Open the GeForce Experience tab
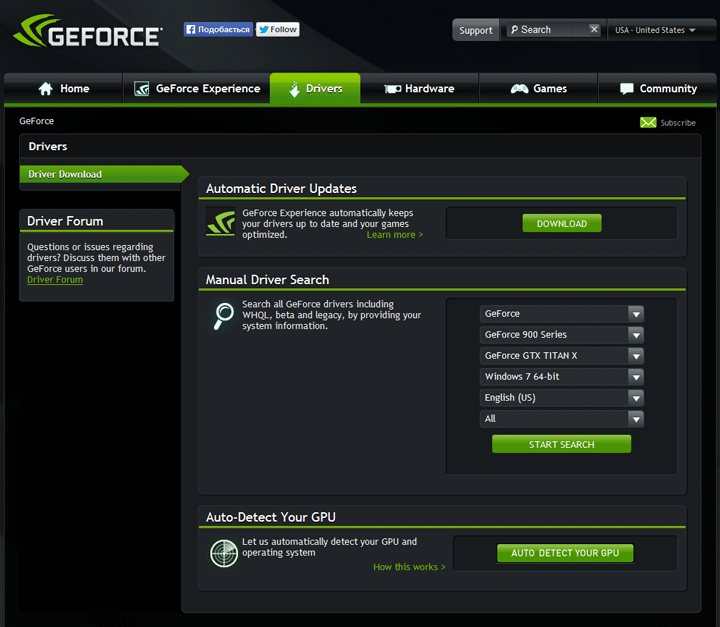The height and width of the screenshot is (627, 720). [197, 89]
